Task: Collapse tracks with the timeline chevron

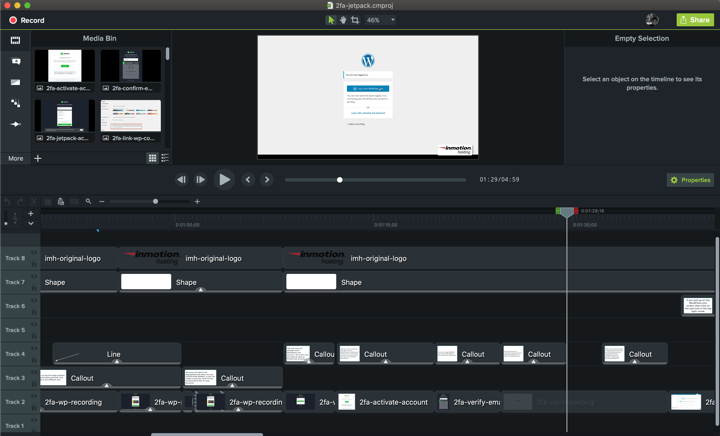Action: pos(31,223)
